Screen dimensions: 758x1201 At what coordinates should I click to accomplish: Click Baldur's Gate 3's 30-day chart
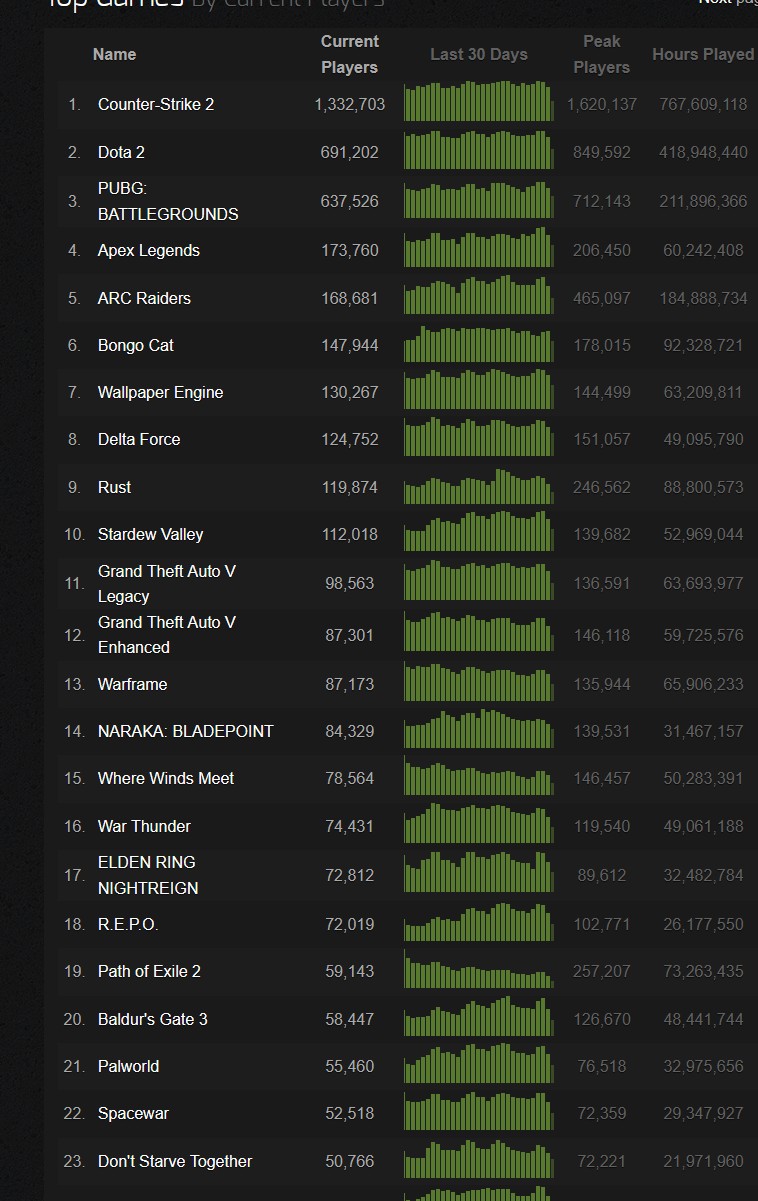[479, 1017]
